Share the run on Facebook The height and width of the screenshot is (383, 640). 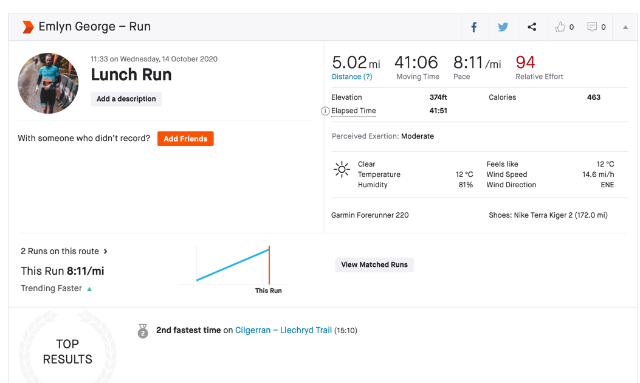tap(474, 27)
